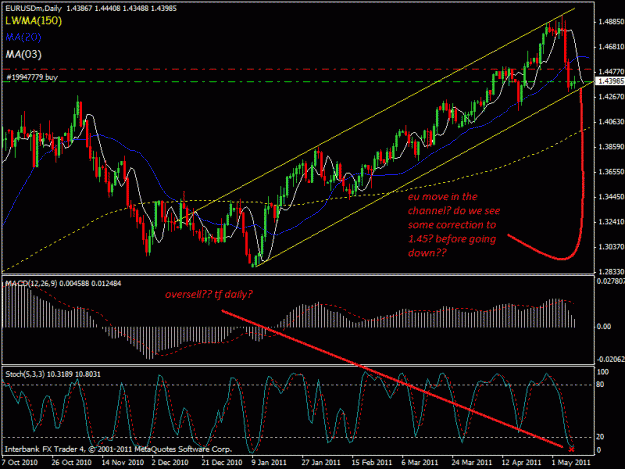Click the 'oversell?? tf daily?' annotation text
Image resolution: width=625 pixels, height=469 pixels.
pos(209,294)
